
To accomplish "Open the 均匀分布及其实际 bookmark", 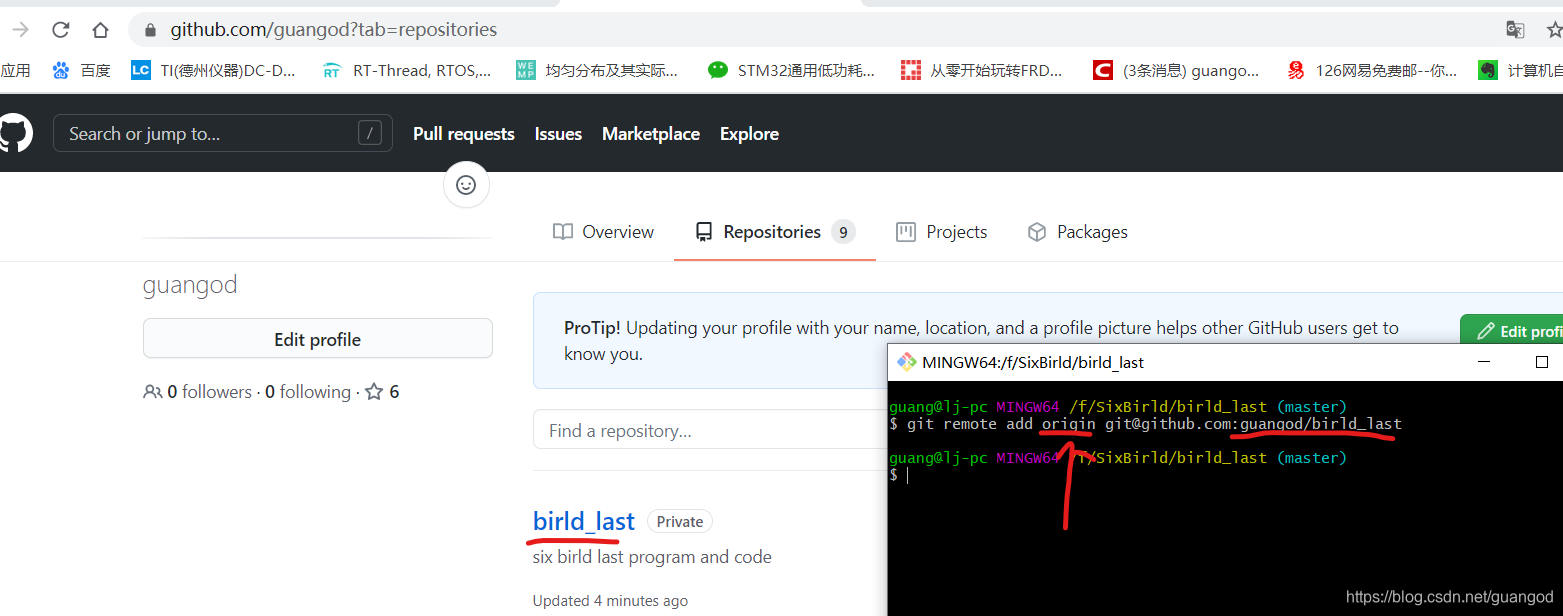I will [597, 70].
